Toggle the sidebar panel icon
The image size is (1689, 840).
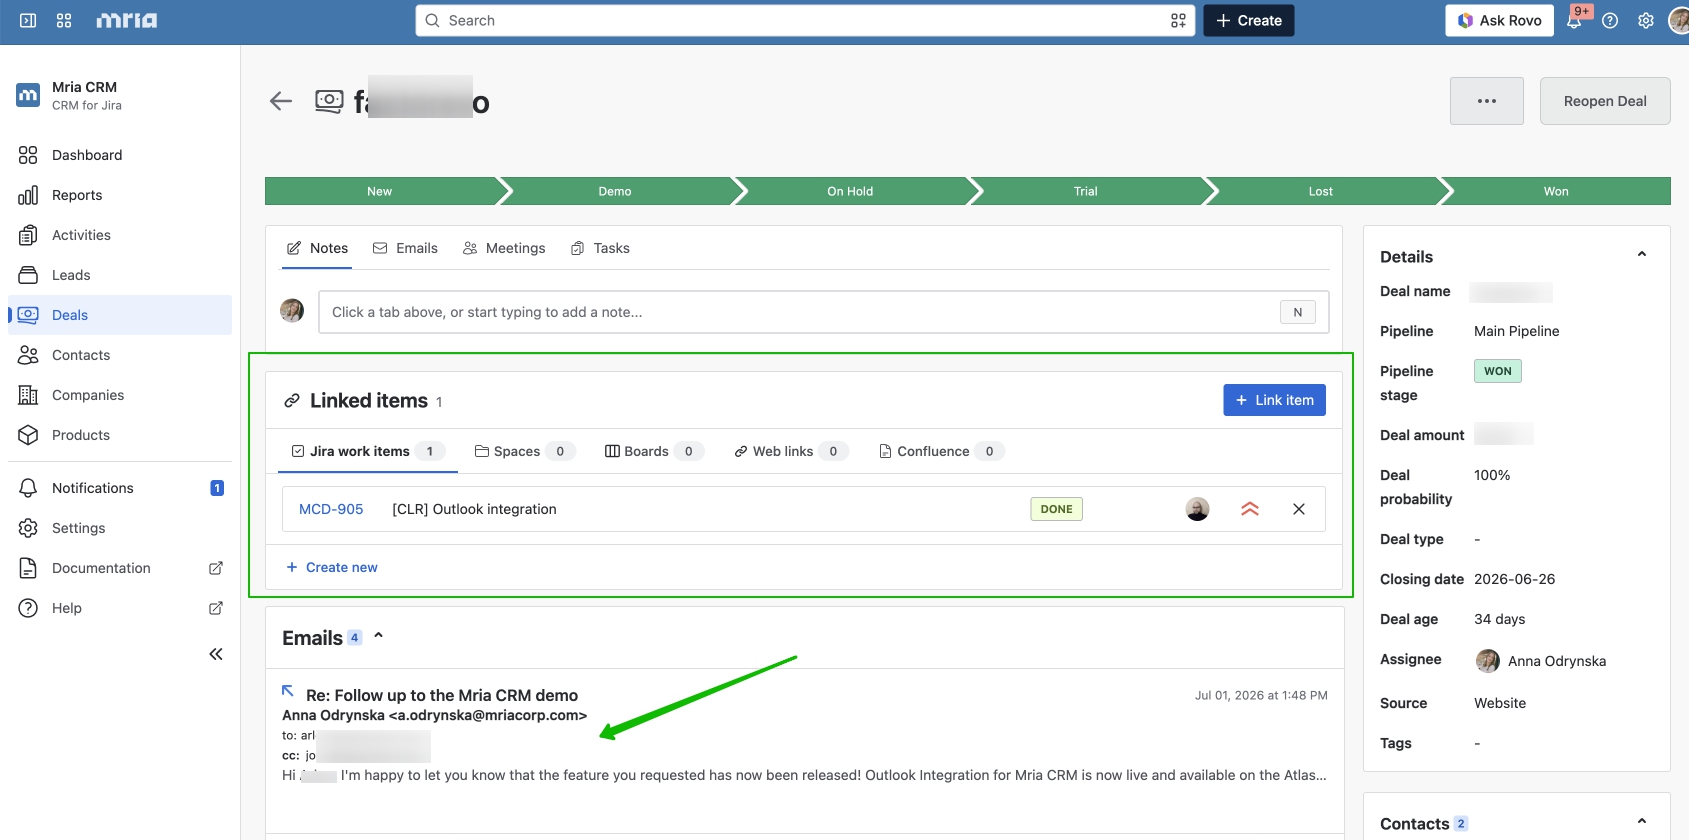point(28,20)
